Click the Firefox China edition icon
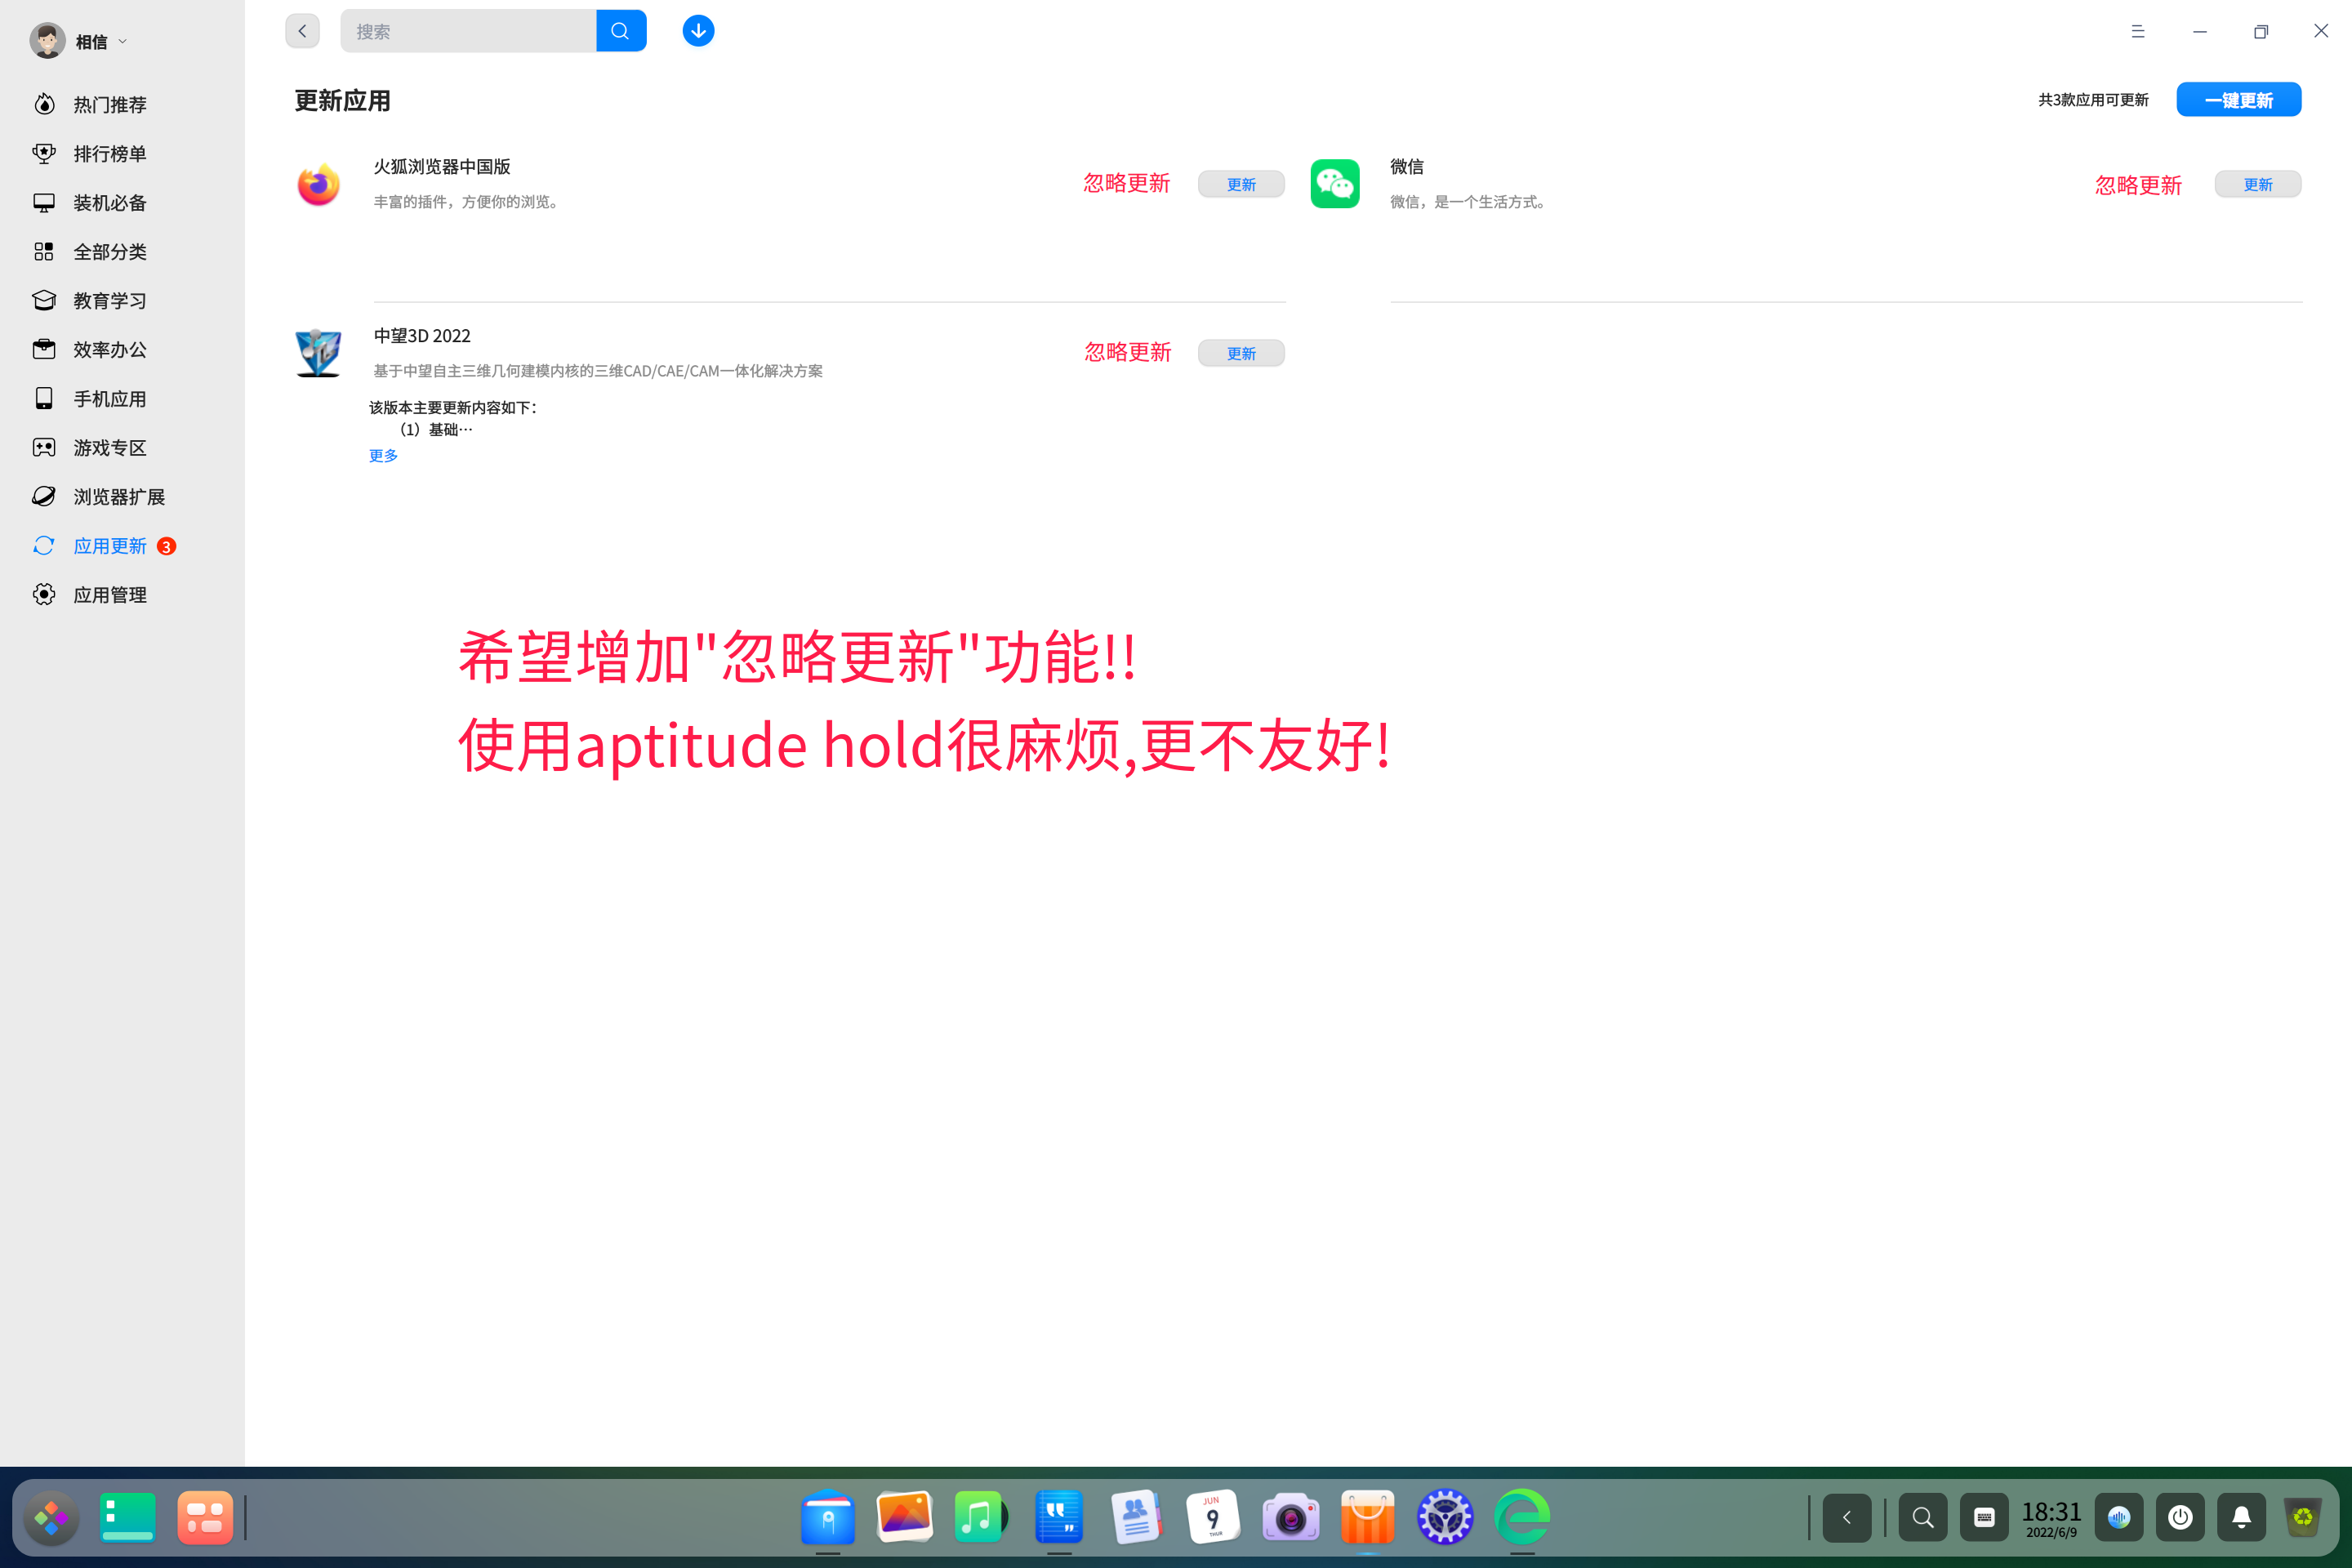2352x1568 pixels. pos(318,185)
